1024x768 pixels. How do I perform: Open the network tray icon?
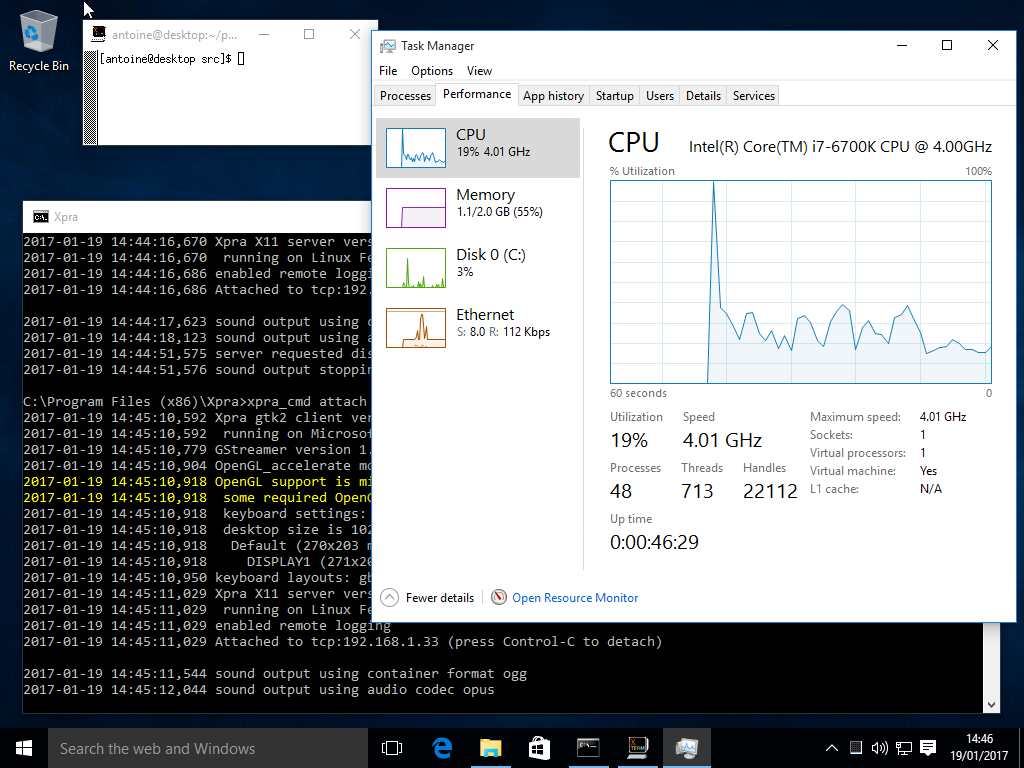coord(904,748)
